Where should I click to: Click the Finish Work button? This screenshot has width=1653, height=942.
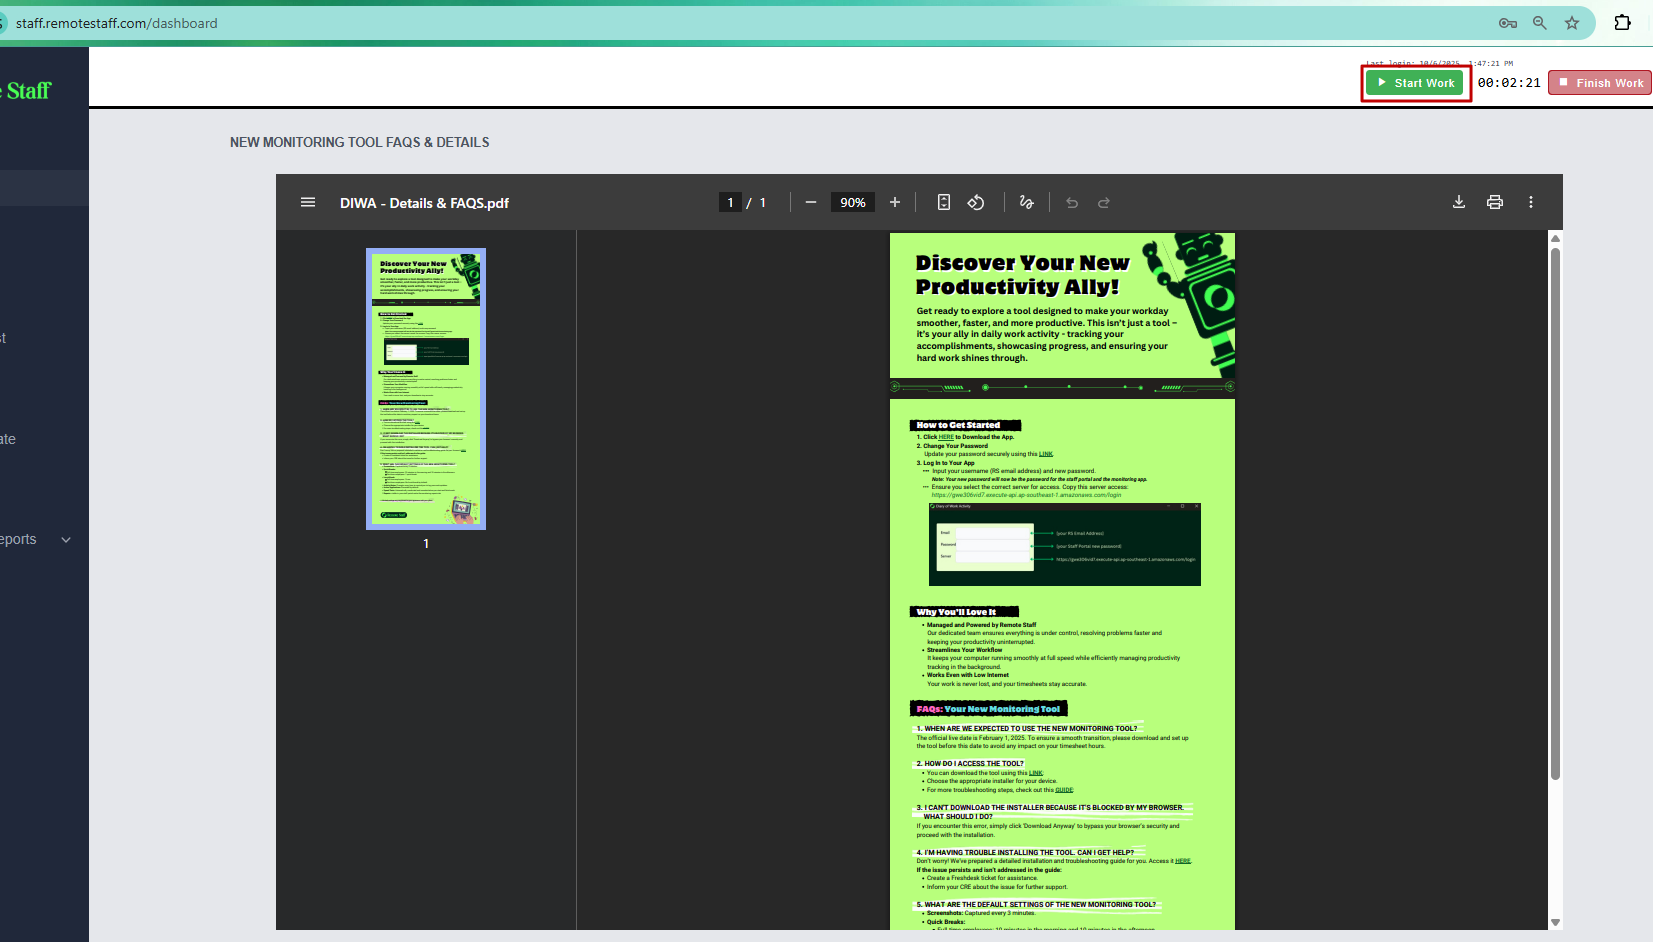[x=1600, y=83]
